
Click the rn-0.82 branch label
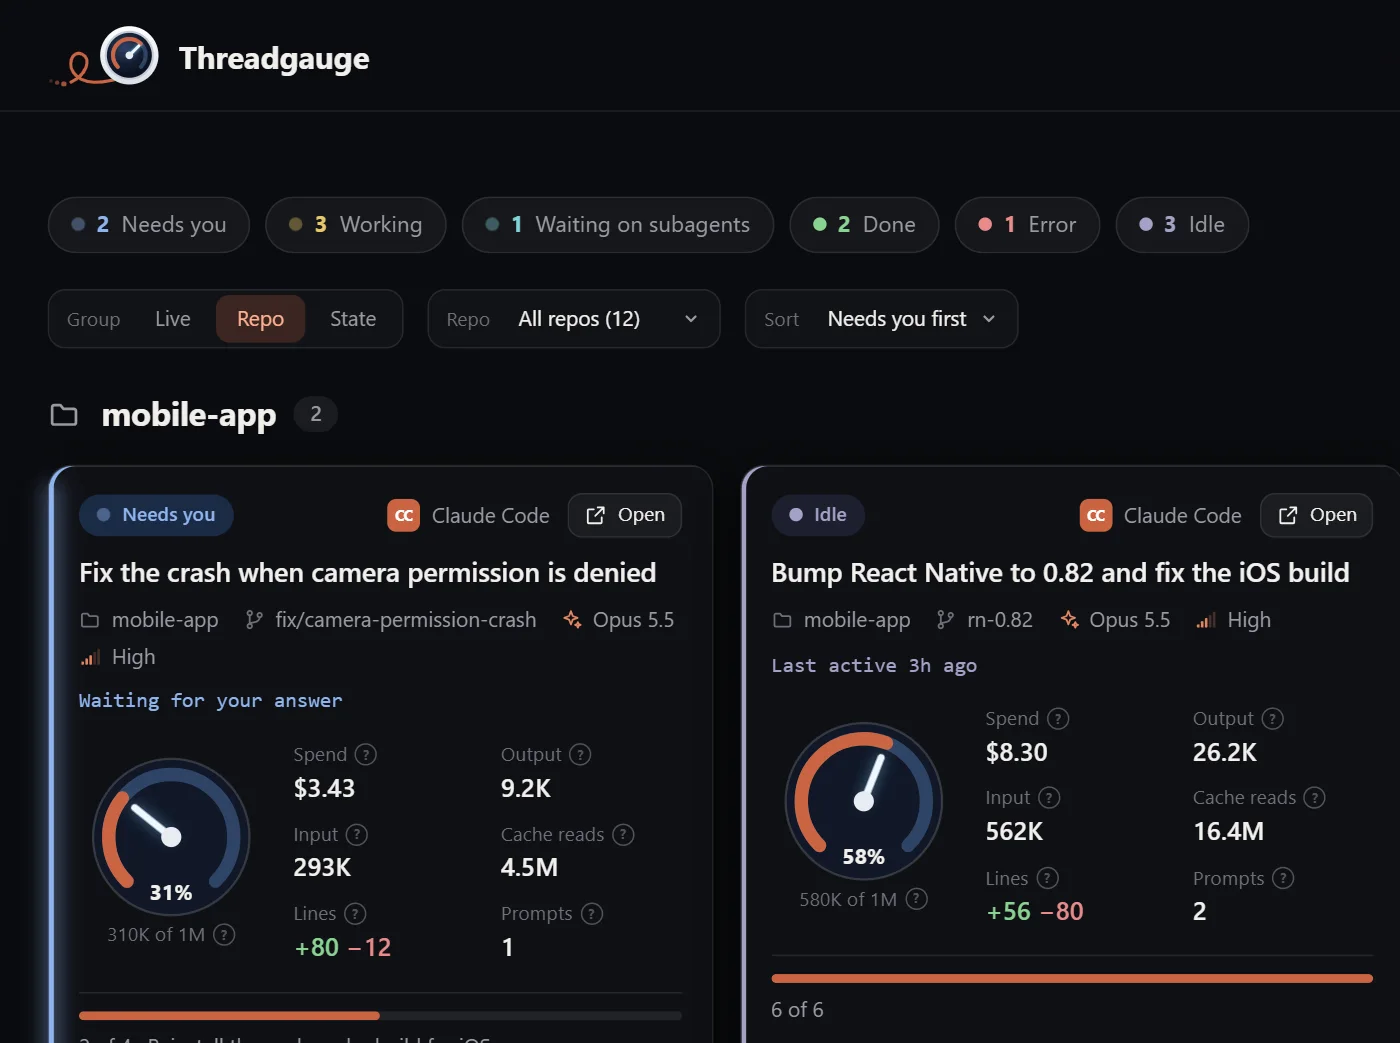click(x=1000, y=620)
